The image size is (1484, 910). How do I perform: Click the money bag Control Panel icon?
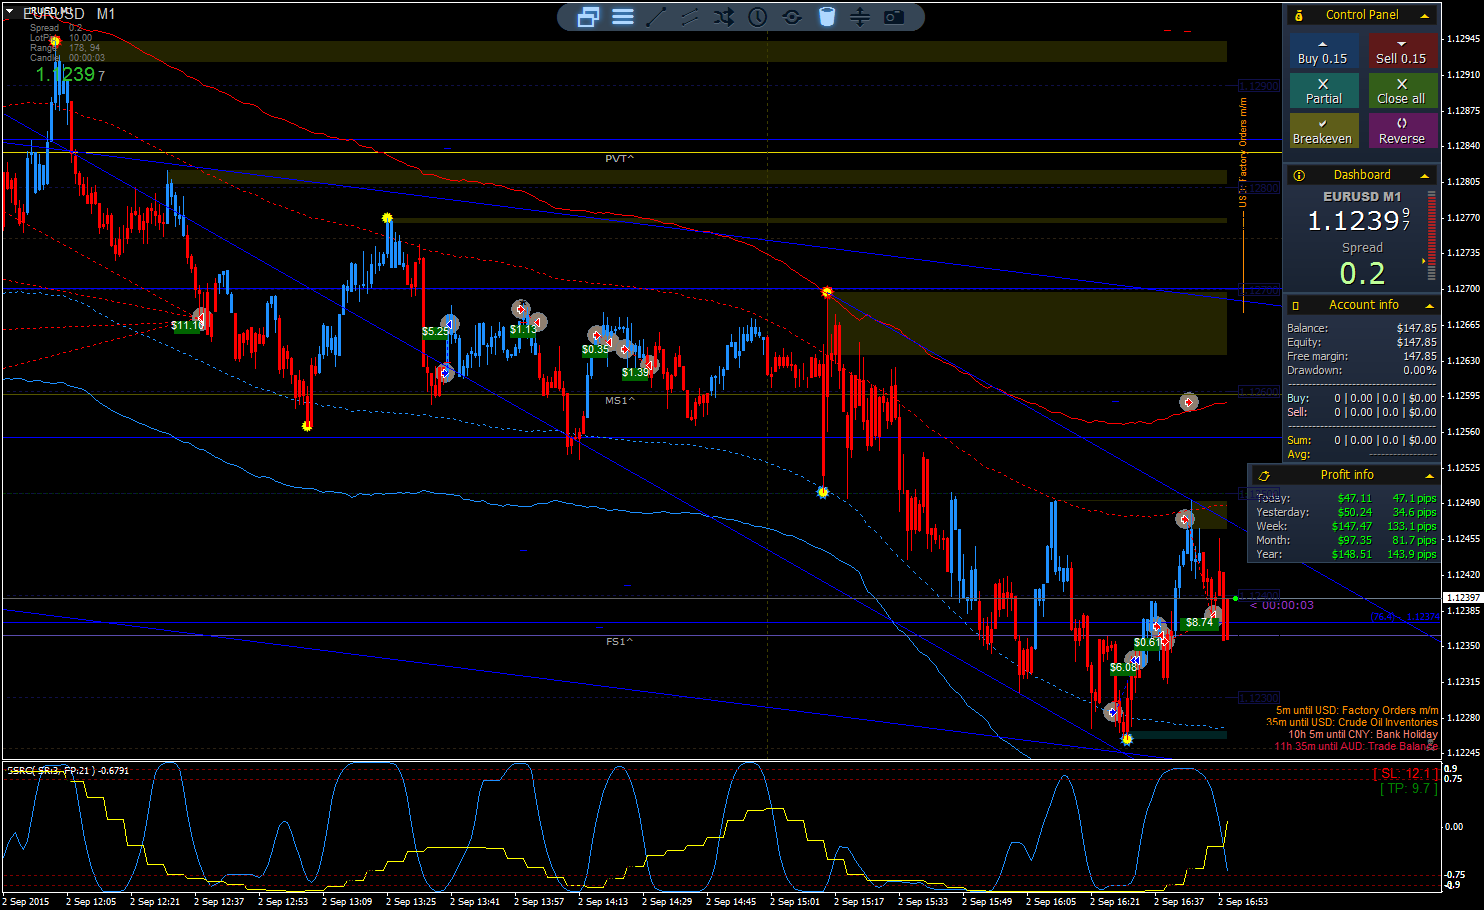[1299, 15]
